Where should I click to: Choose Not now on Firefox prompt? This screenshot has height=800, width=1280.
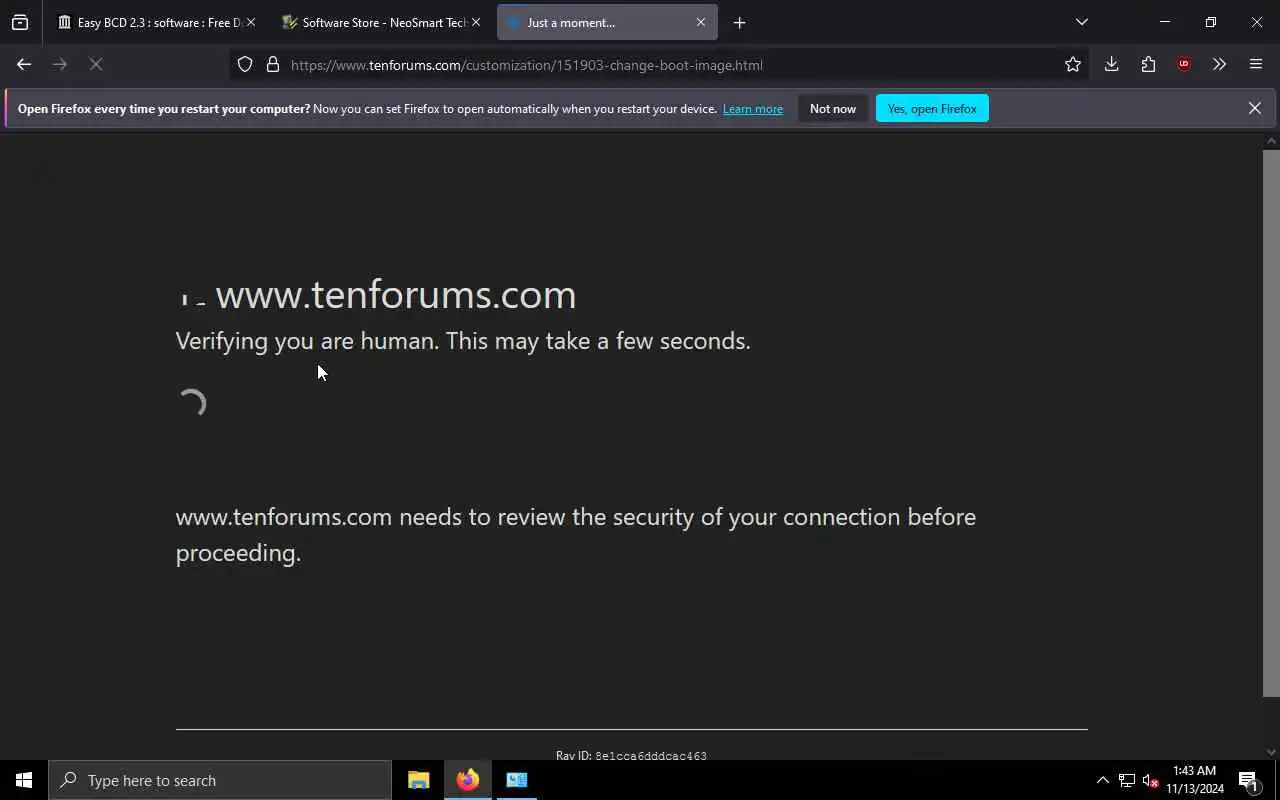point(832,109)
